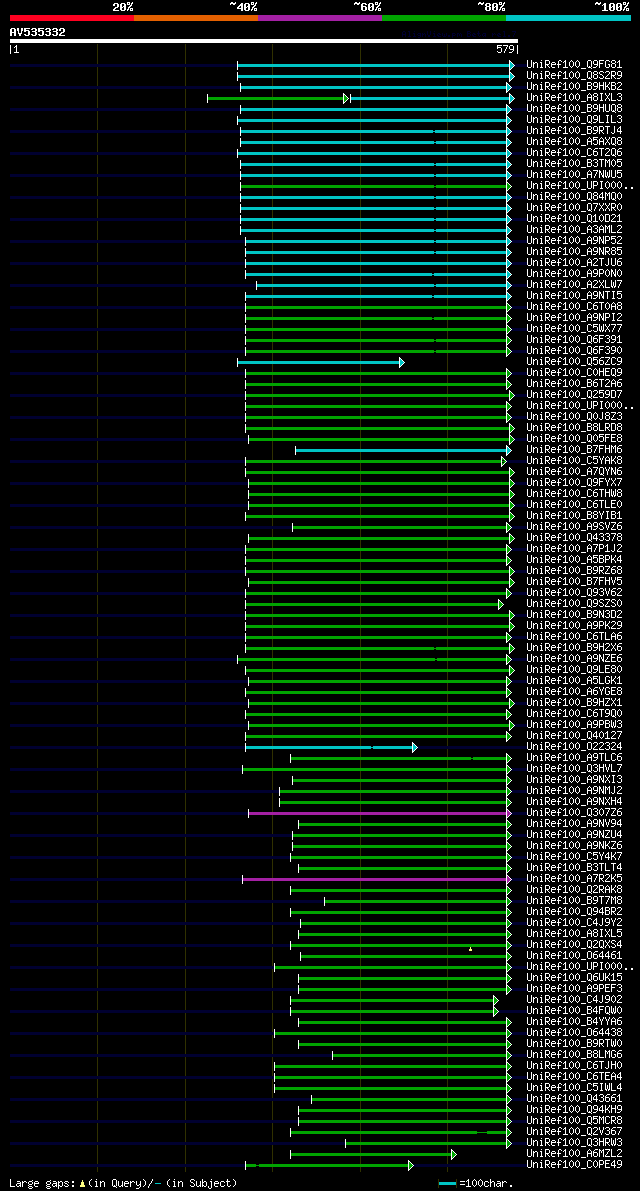Select the cyan alignment bar for O22324
Image resolution: width=640 pixels, height=1191 pixels.
[x=331, y=747]
